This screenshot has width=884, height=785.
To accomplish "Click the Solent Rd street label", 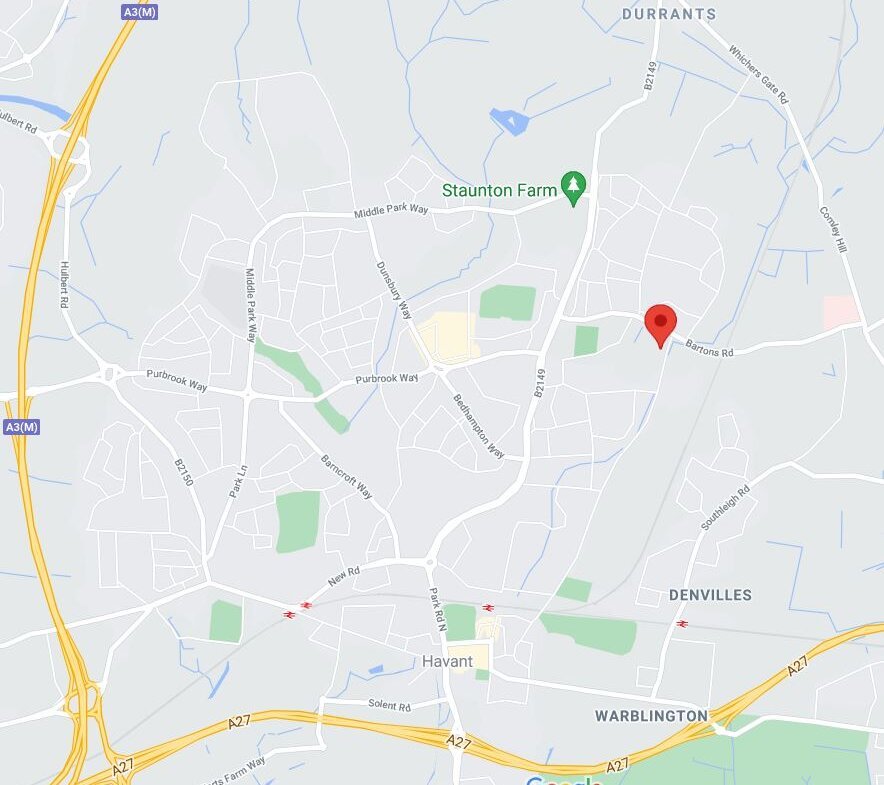I will [390, 704].
